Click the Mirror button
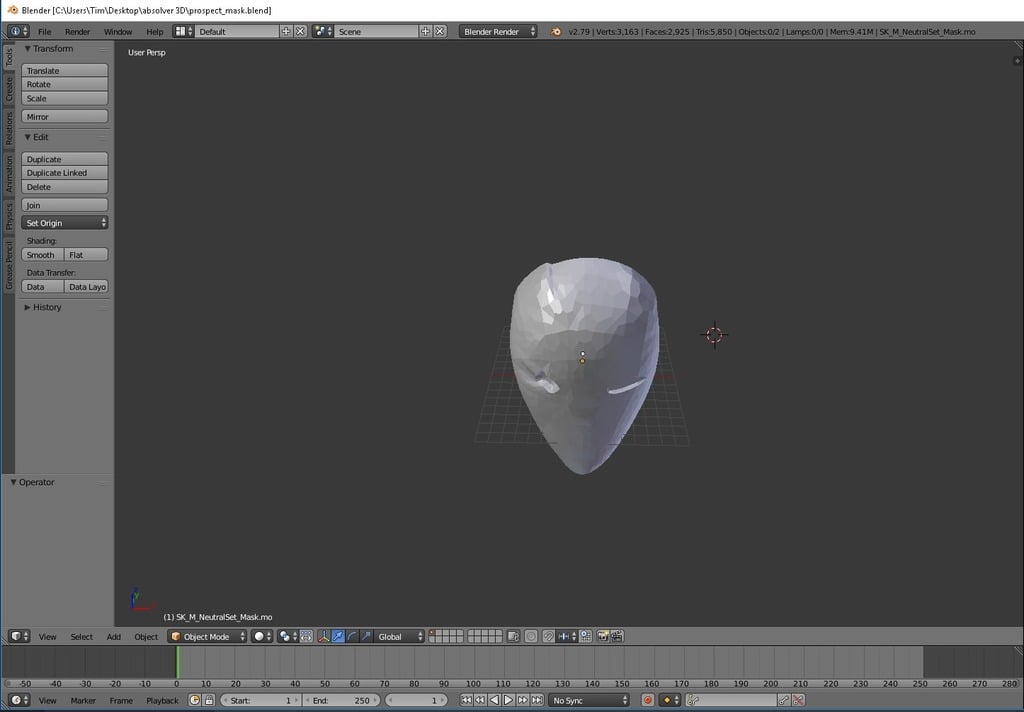Viewport: 1024px width, 712px height. click(65, 116)
